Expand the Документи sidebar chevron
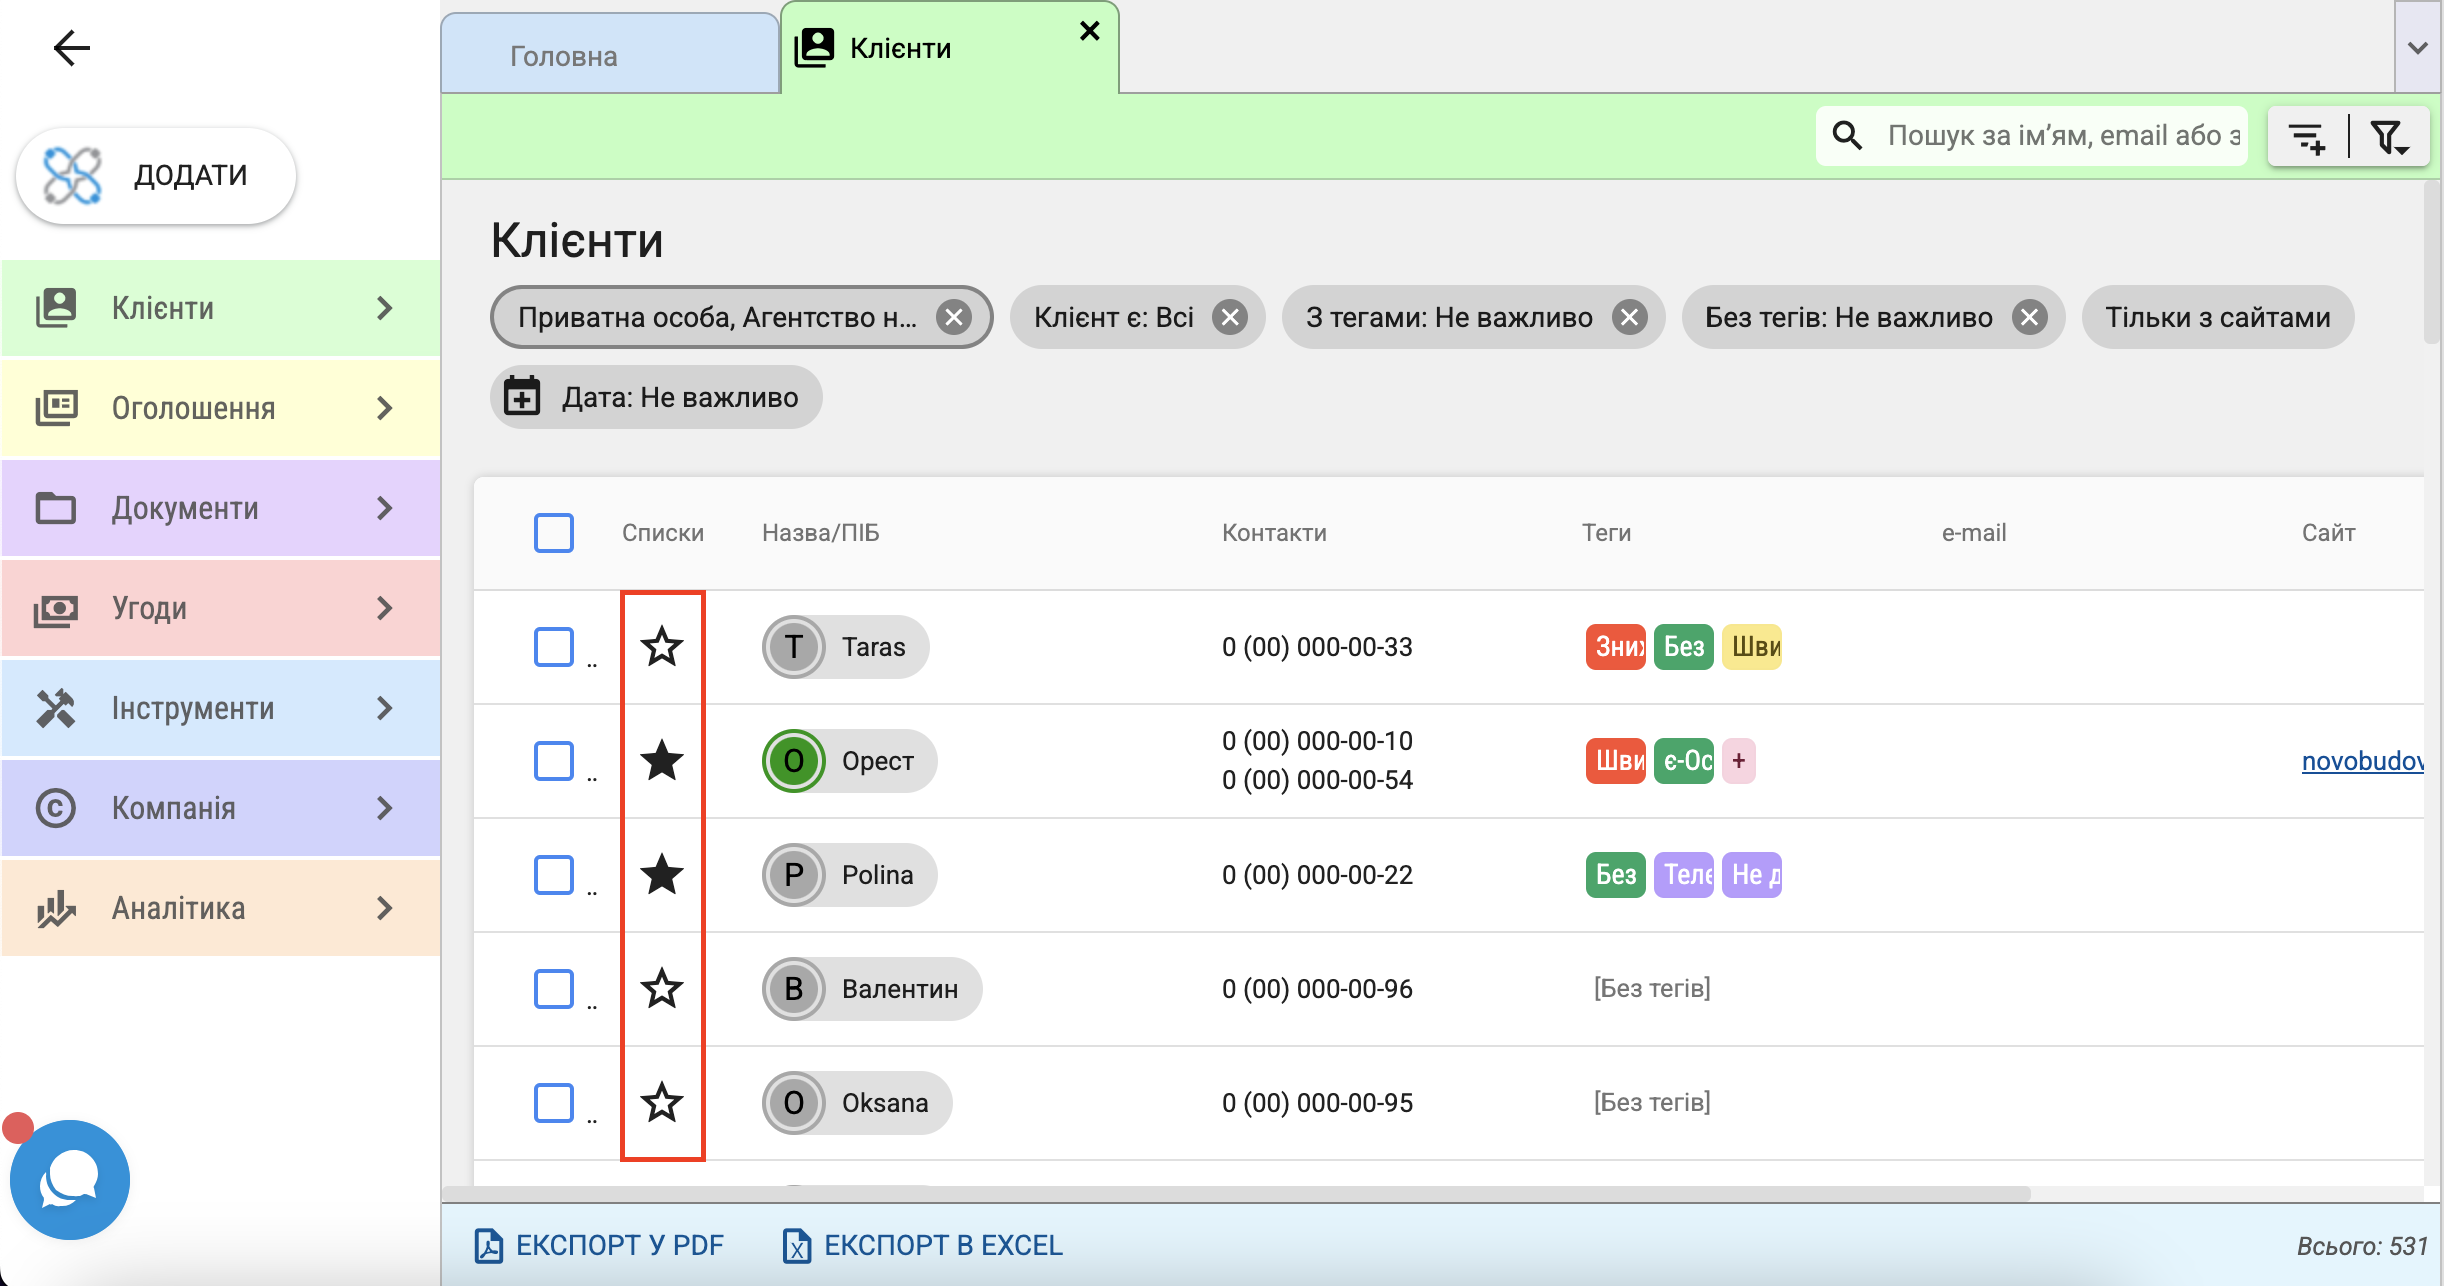This screenshot has height=1286, width=2448. coord(385,508)
